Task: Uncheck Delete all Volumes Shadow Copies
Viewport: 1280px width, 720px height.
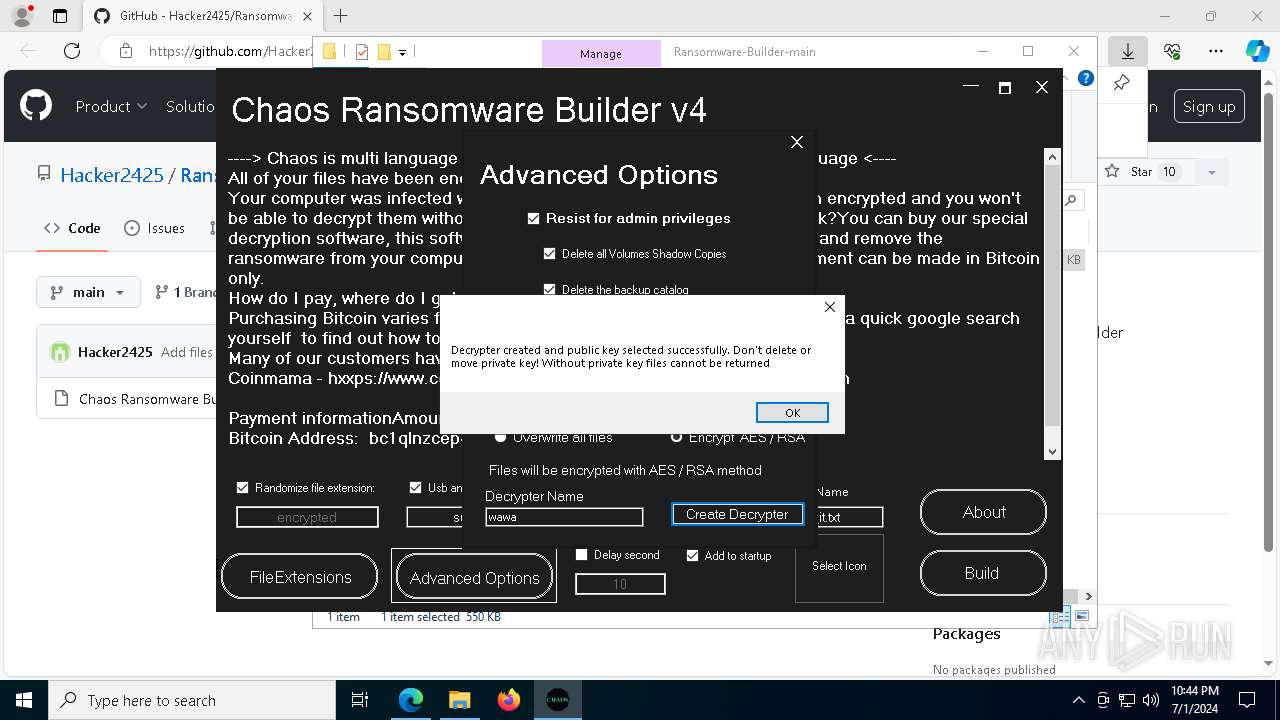Action: point(549,254)
